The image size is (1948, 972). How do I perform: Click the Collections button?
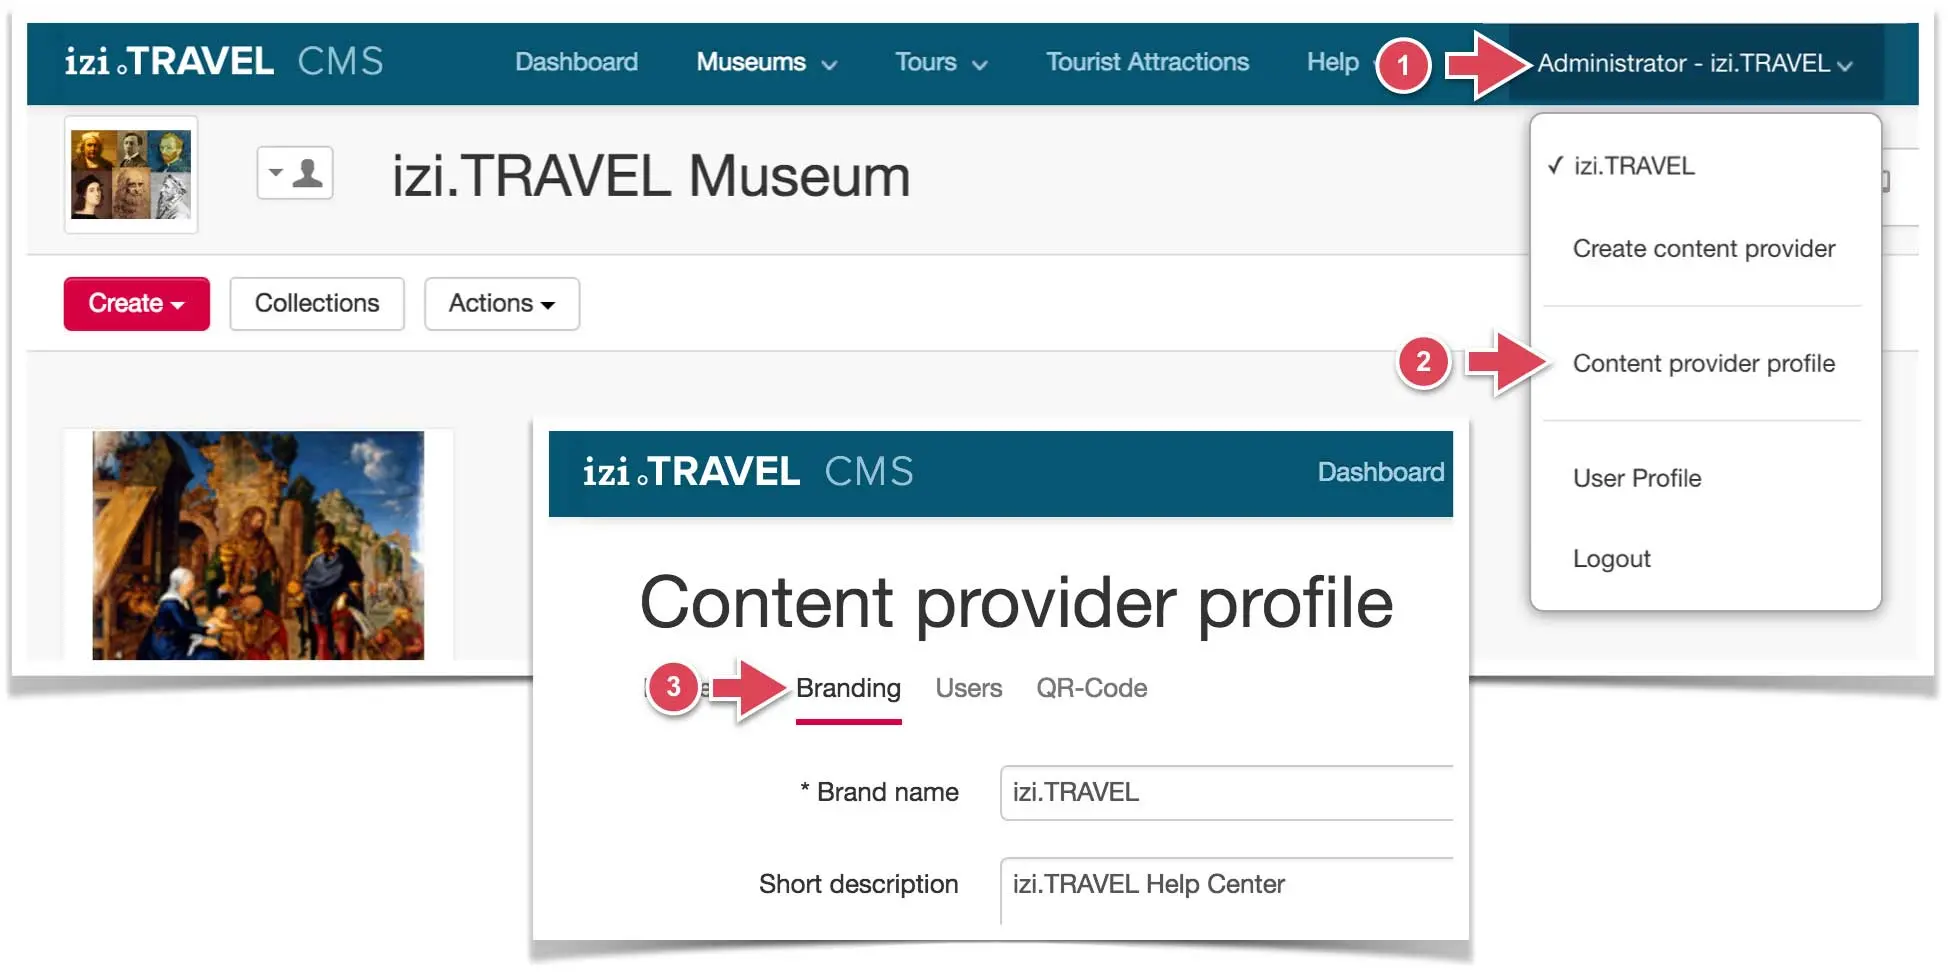point(317,304)
